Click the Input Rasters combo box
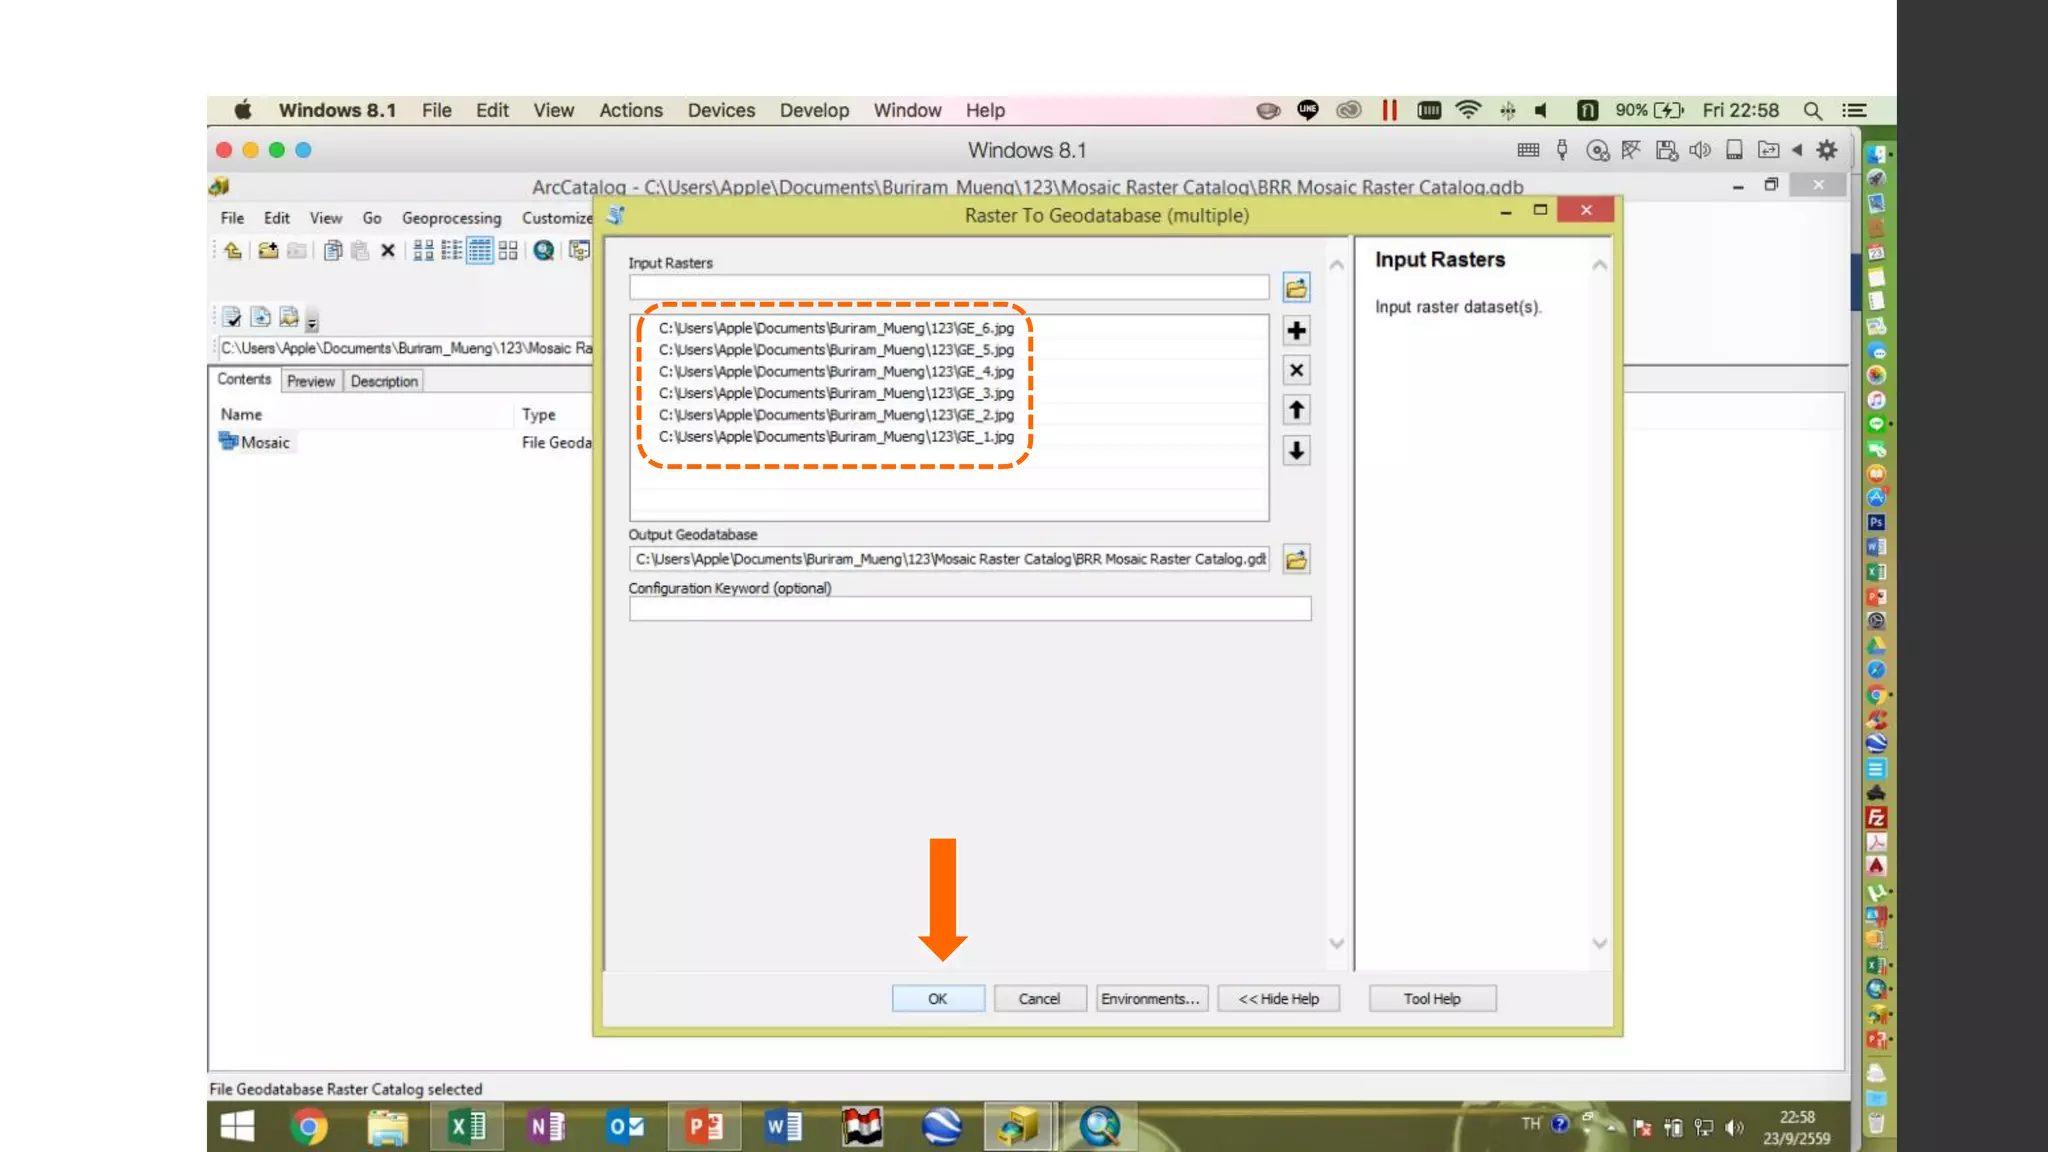Viewport: 2048px width, 1152px height. click(x=948, y=288)
